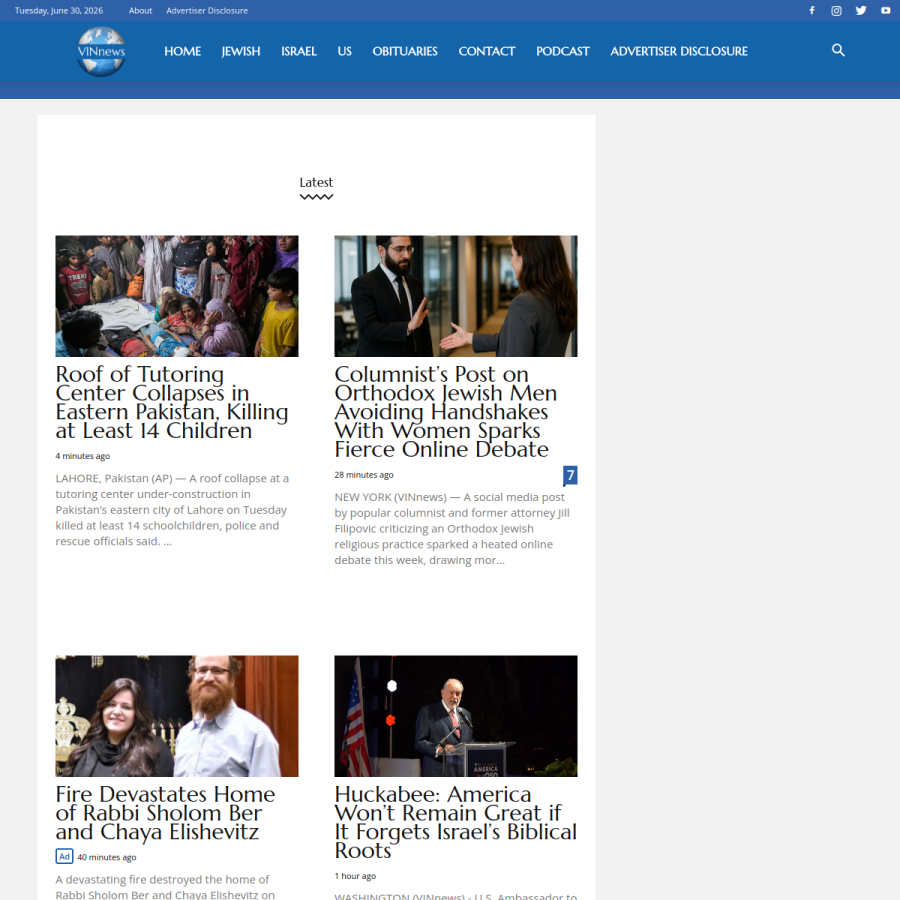This screenshot has width=900, height=900.
Task: Open the VINnews Instagram icon
Action: point(836,10)
